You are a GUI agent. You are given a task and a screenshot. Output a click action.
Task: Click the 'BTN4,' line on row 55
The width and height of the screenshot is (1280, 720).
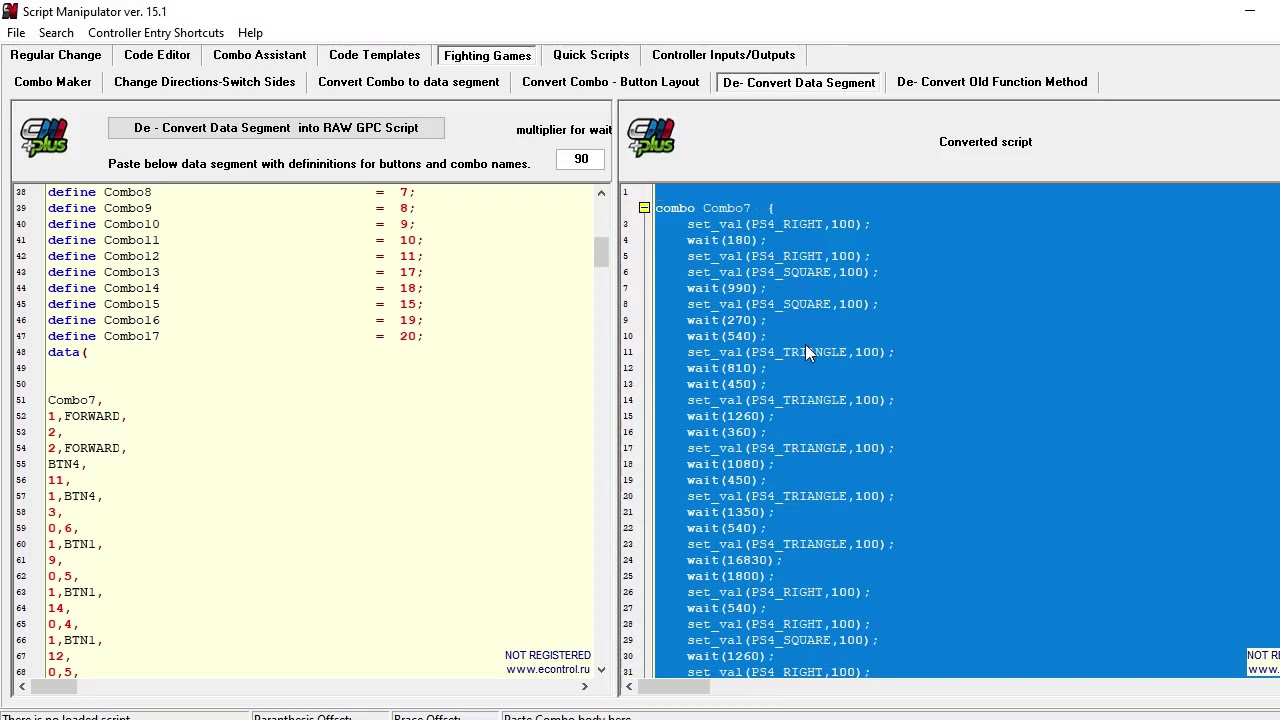(x=67, y=464)
